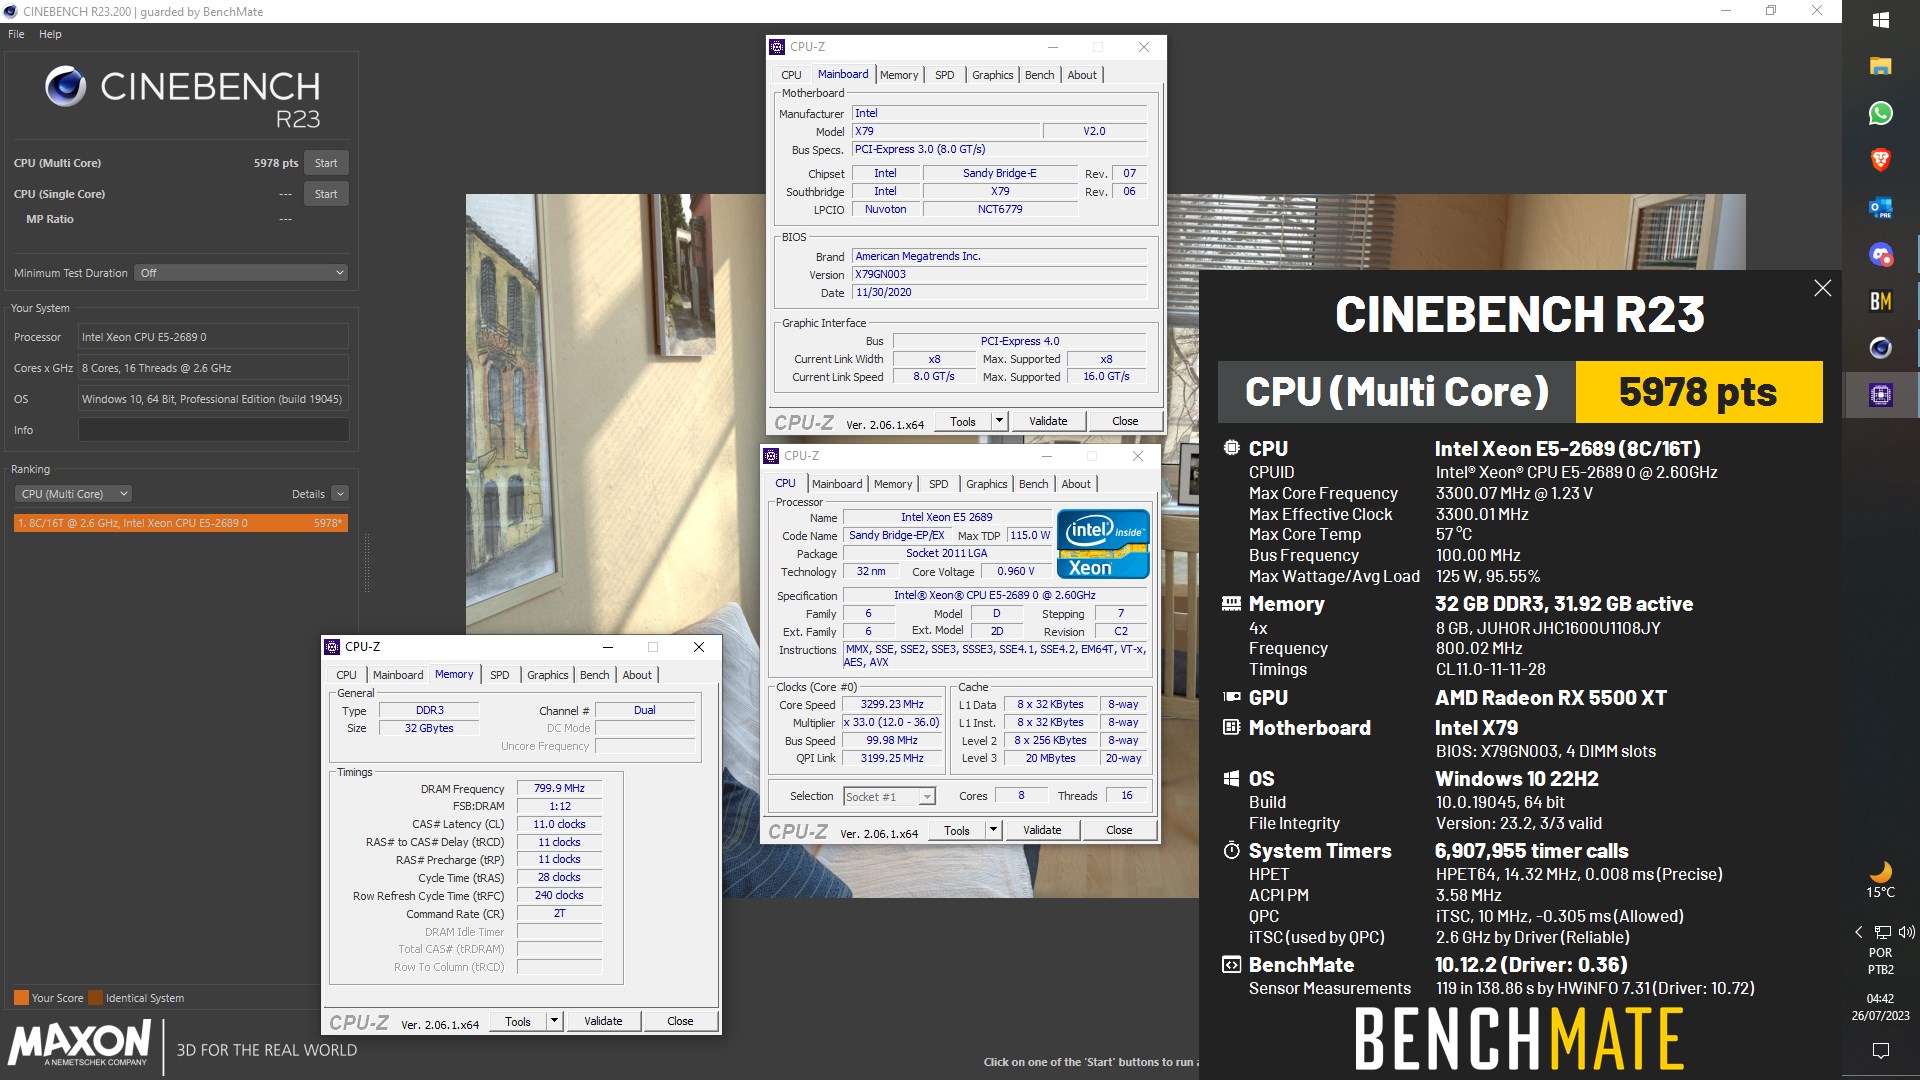The width and height of the screenshot is (1920, 1080).
Task: Click the 5978 pts BenchMate score
Action: point(1698,392)
